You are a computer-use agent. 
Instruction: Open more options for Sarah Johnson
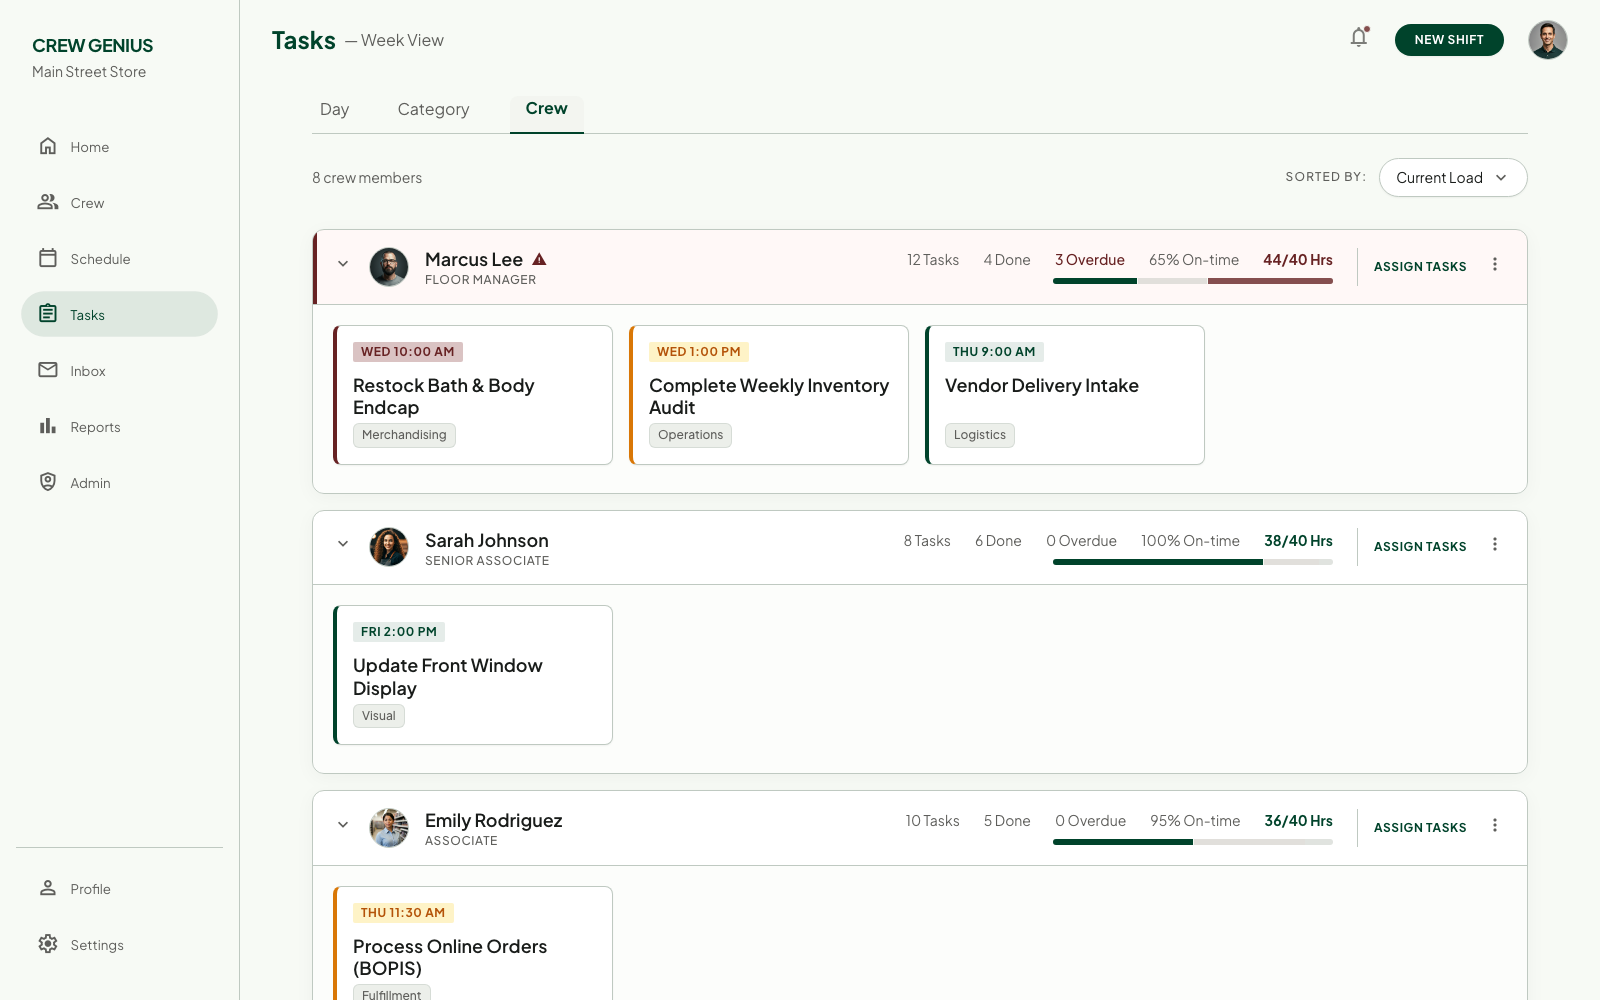1495,545
